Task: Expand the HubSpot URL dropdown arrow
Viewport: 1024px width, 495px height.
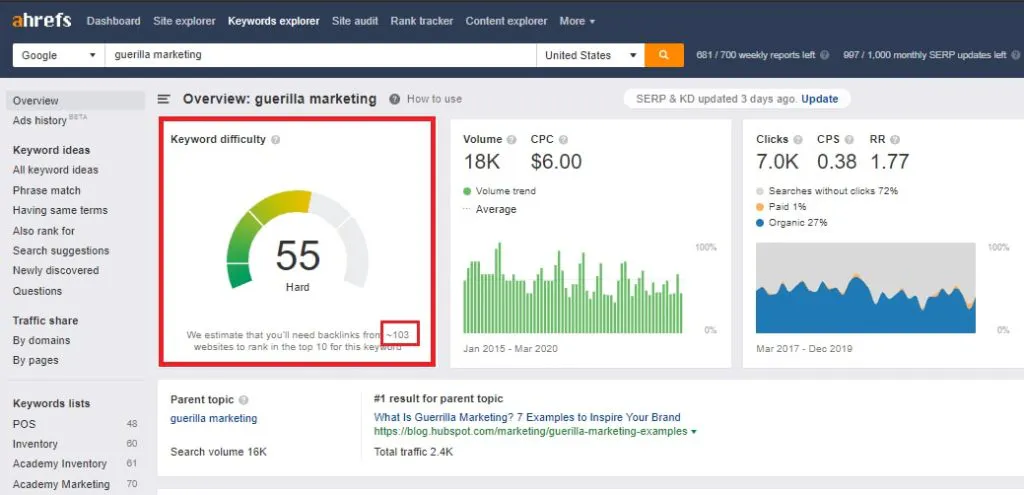Action: (694, 432)
